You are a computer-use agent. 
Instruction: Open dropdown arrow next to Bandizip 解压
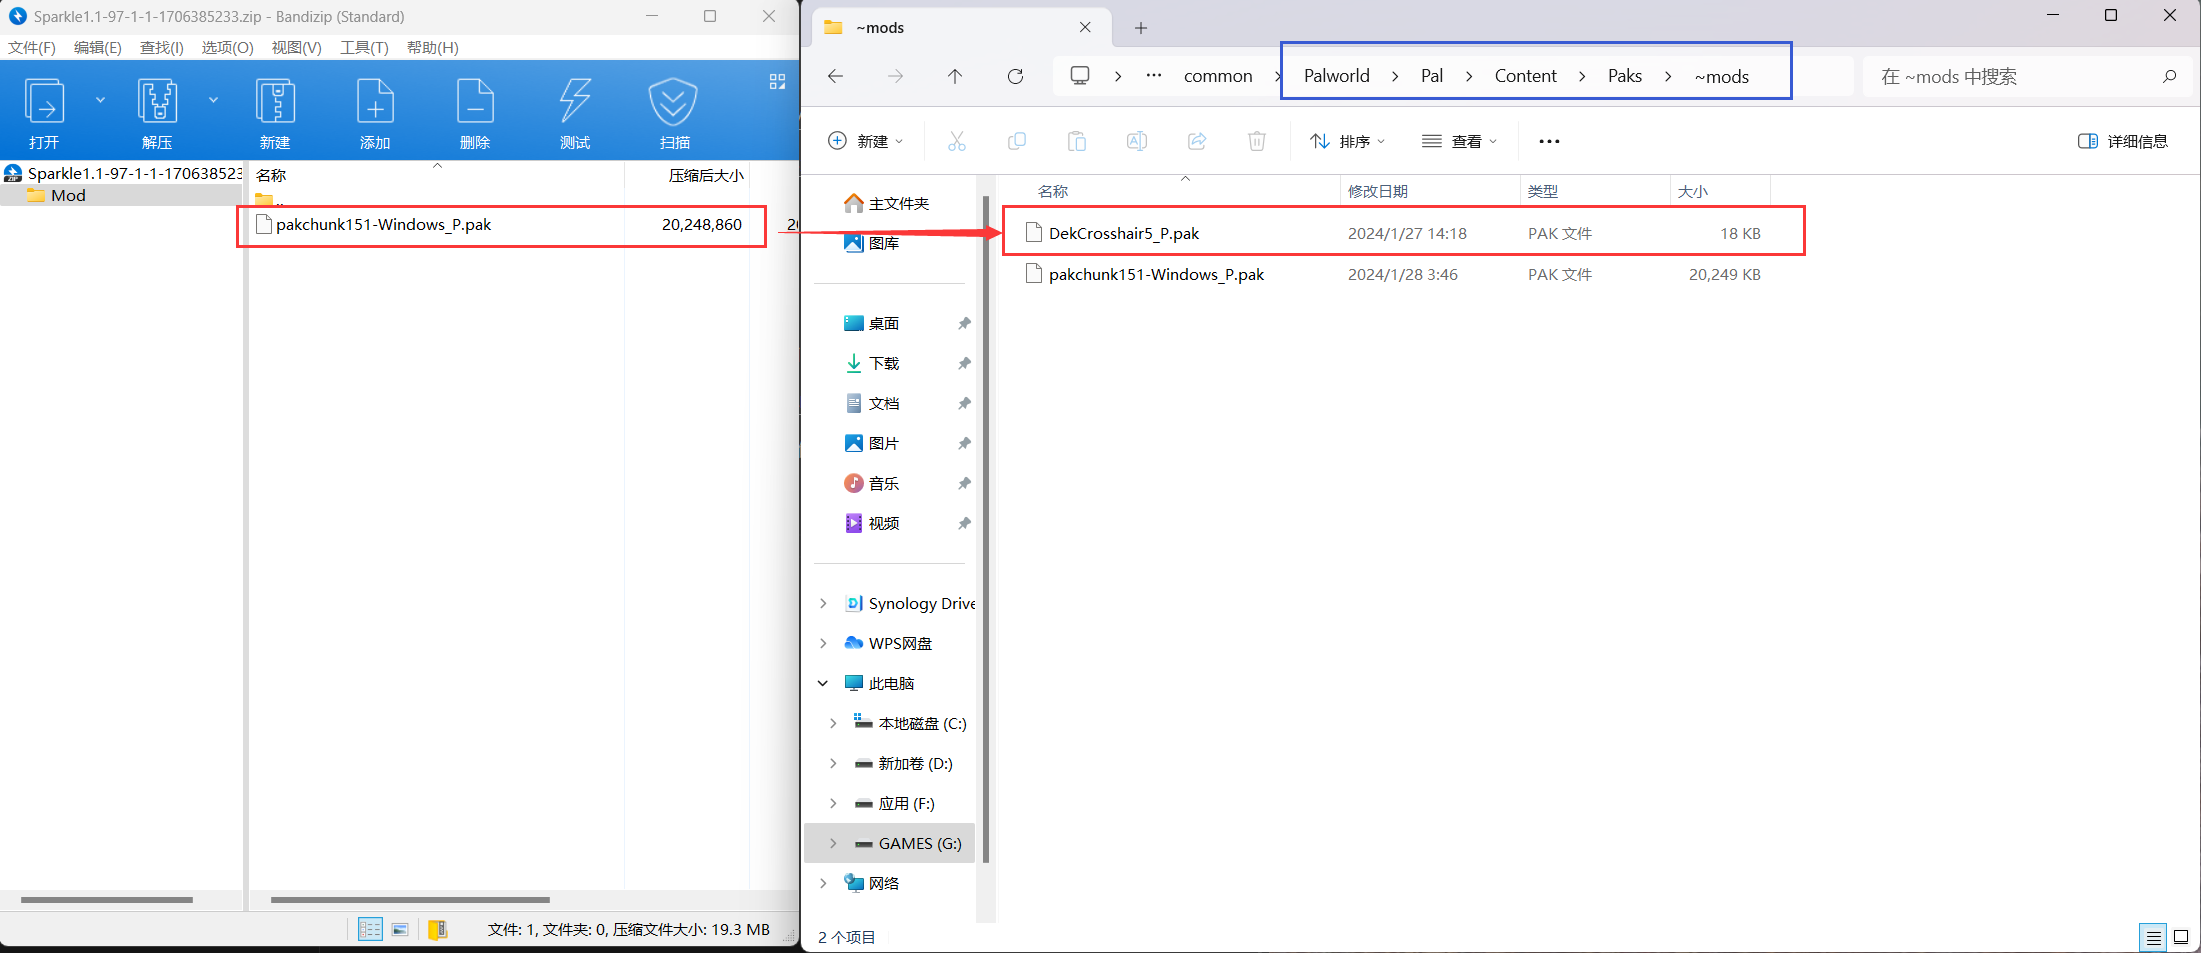point(213,100)
